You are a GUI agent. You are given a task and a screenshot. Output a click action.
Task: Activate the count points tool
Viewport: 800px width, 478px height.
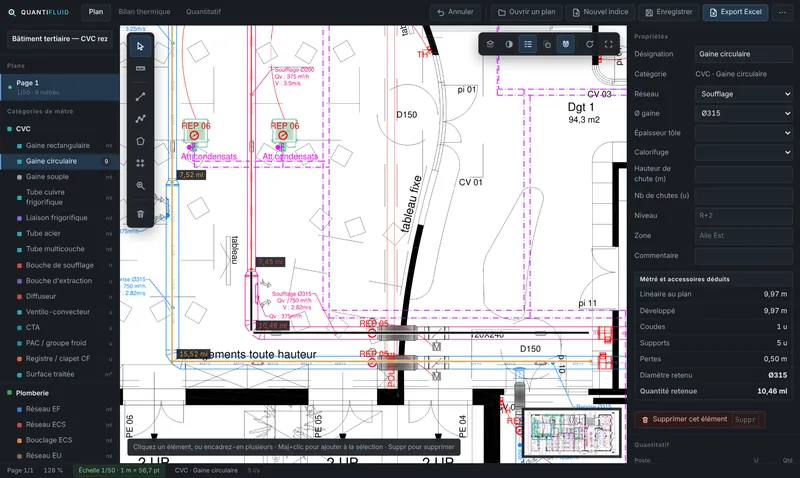(x=140, y=163)
